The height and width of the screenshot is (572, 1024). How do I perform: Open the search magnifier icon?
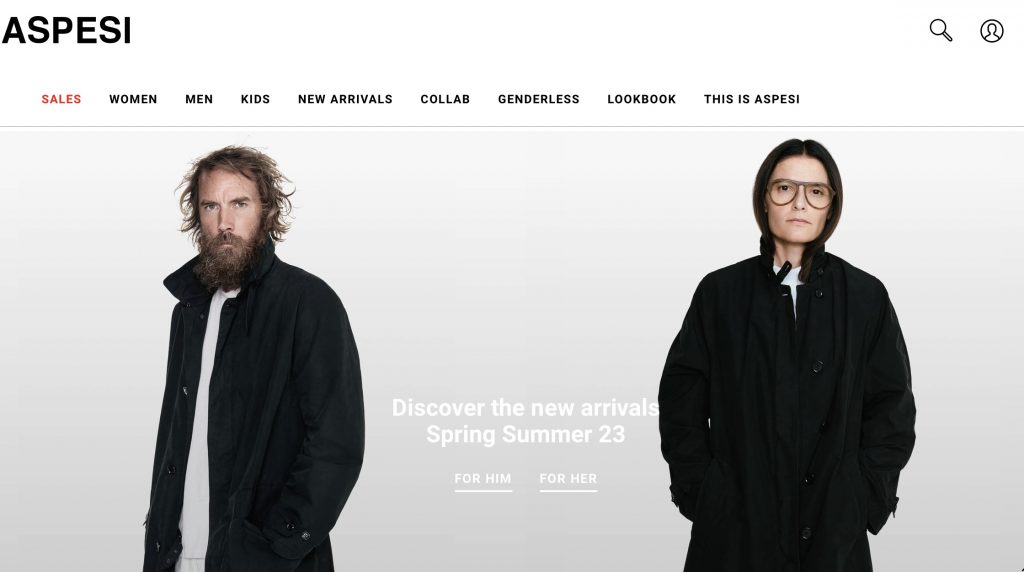point(941,31)
